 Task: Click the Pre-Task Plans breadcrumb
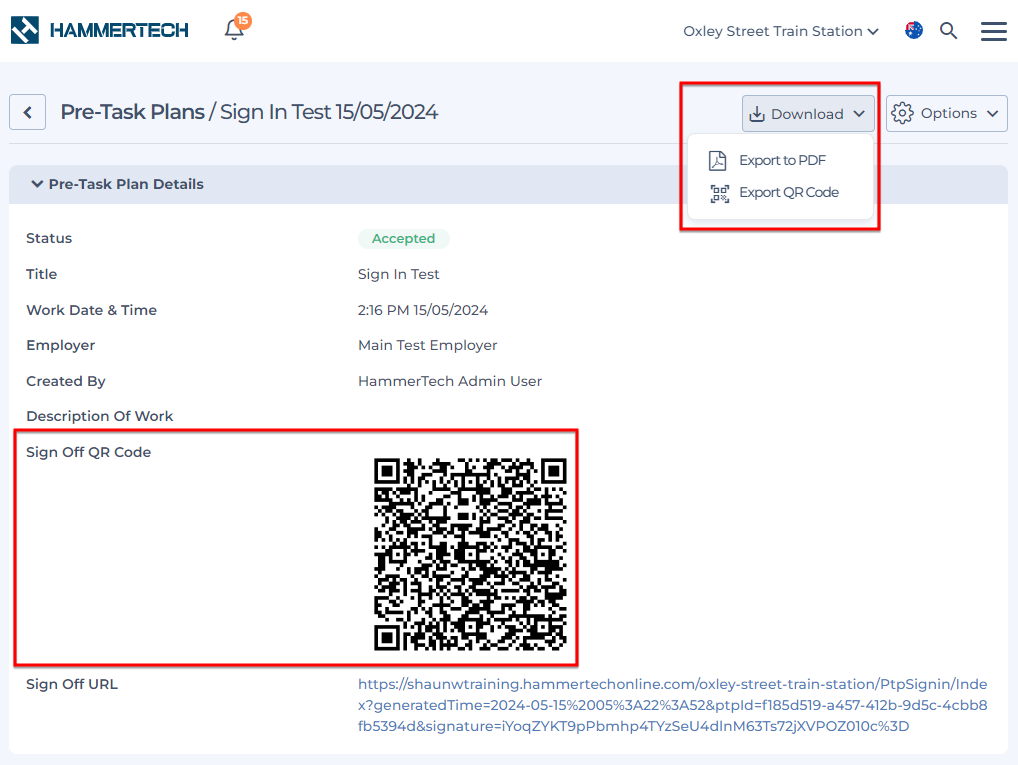(x=132, y=112)
